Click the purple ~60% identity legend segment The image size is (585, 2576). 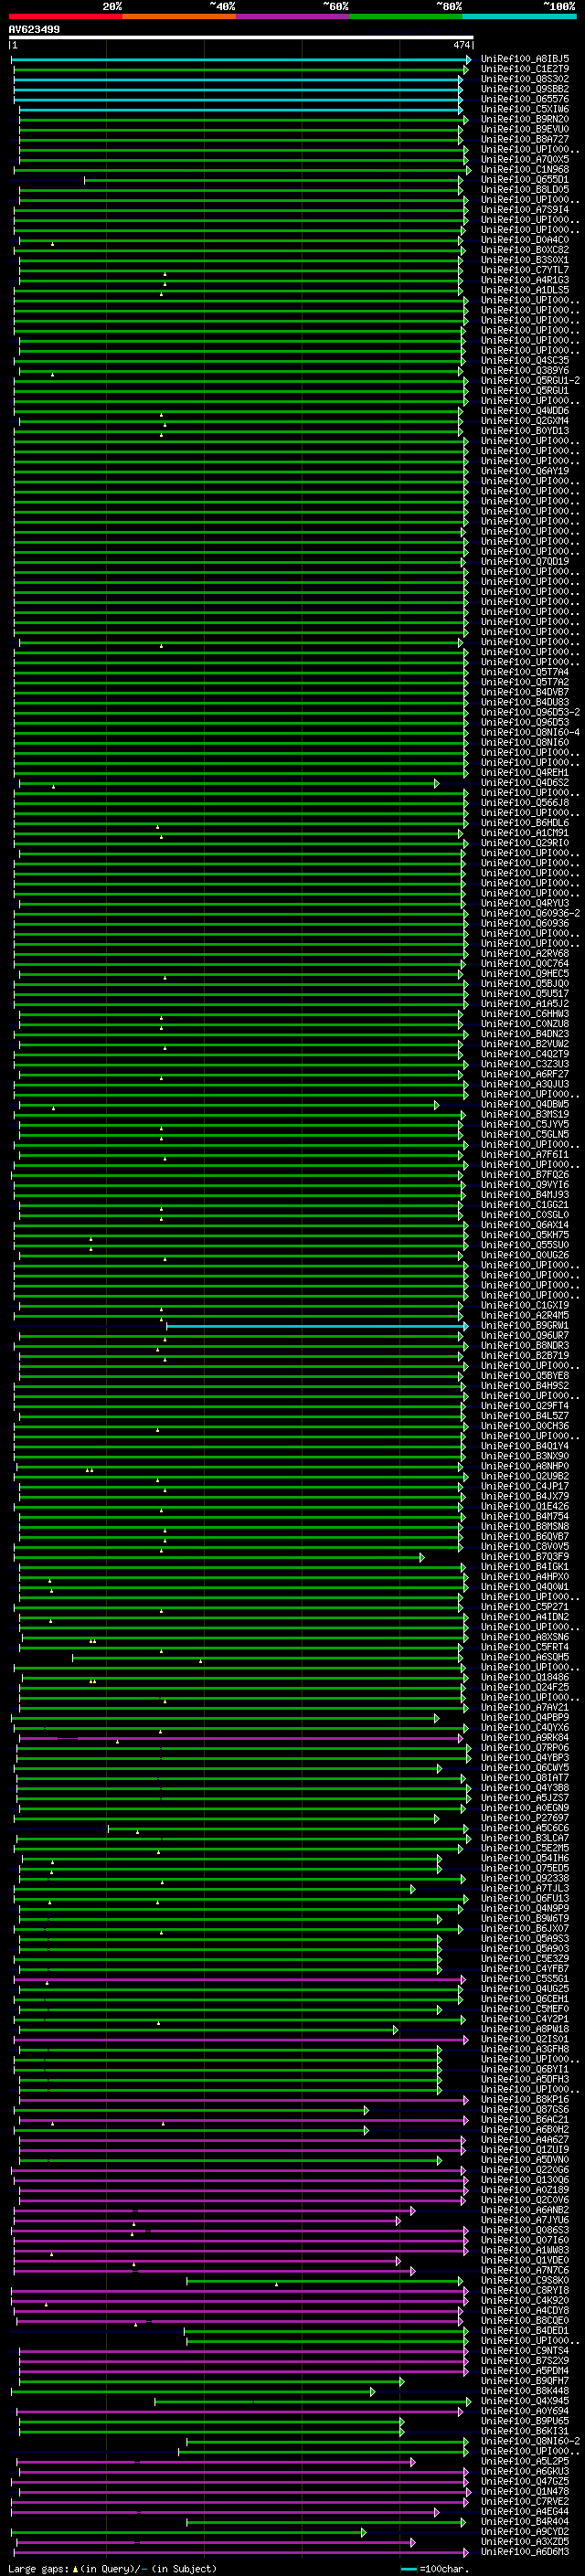point(293,16)
